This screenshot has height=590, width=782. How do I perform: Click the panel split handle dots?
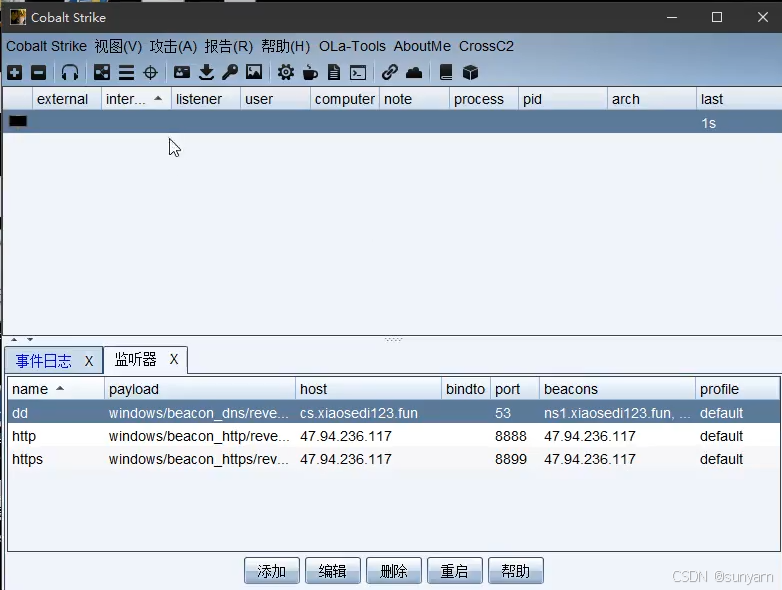click(393, 339)
